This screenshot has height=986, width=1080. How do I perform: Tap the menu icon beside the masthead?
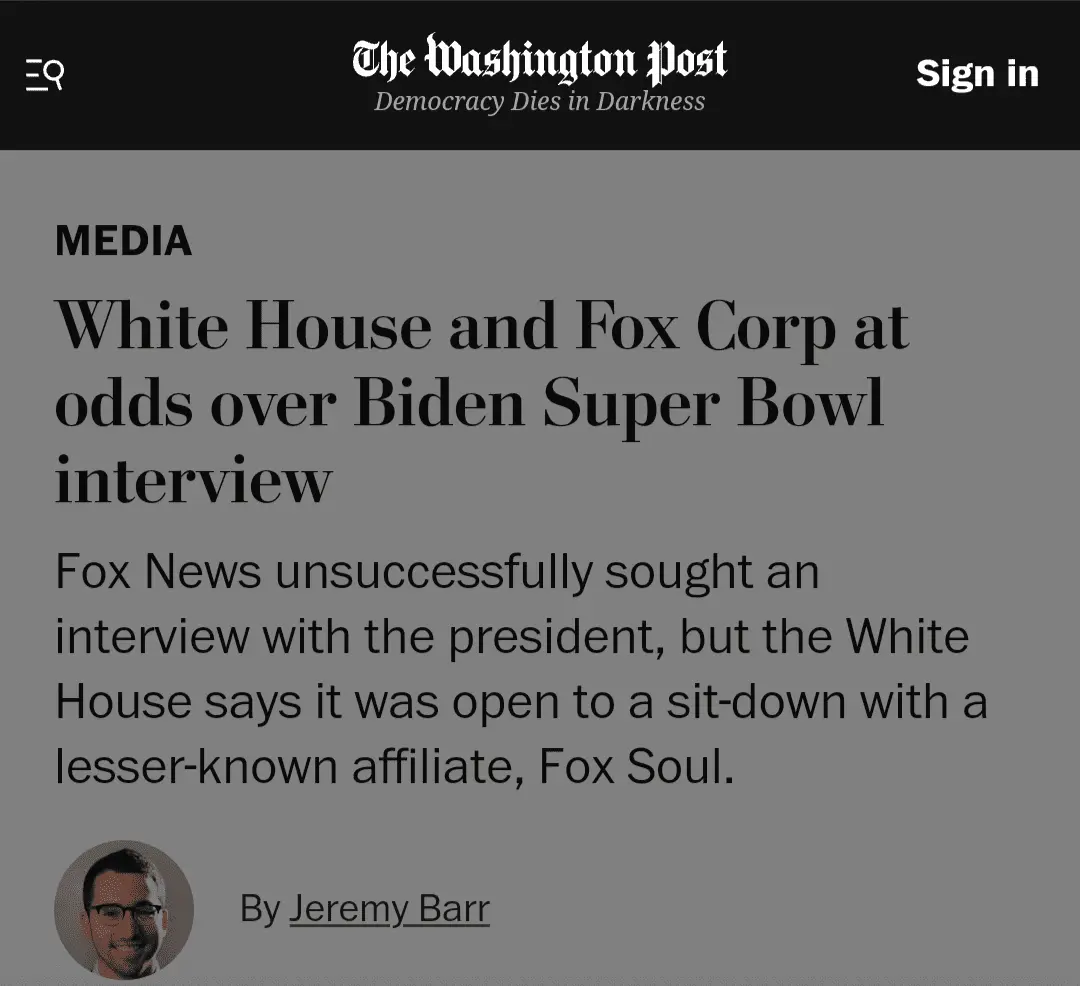coord(43,74)
